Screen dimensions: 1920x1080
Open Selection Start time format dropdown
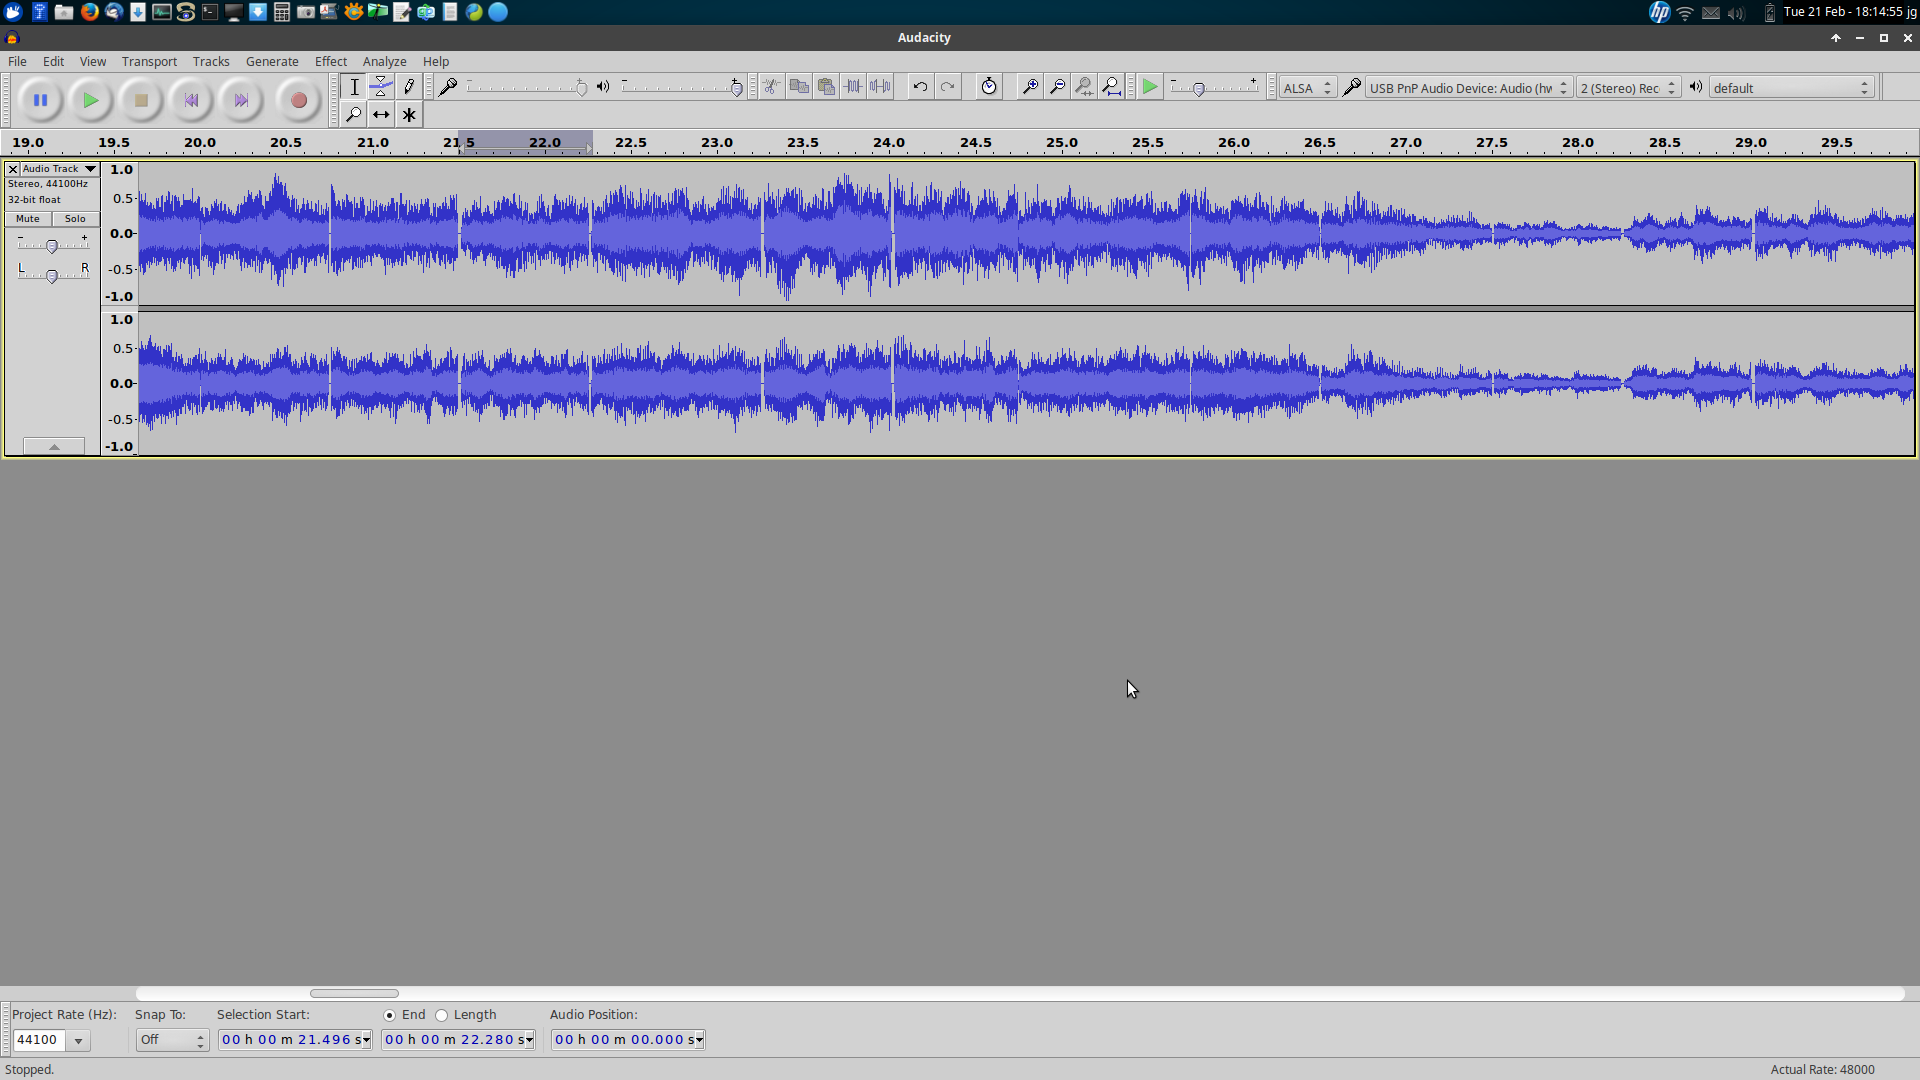pyautogui.click(x=367, y=1040)
